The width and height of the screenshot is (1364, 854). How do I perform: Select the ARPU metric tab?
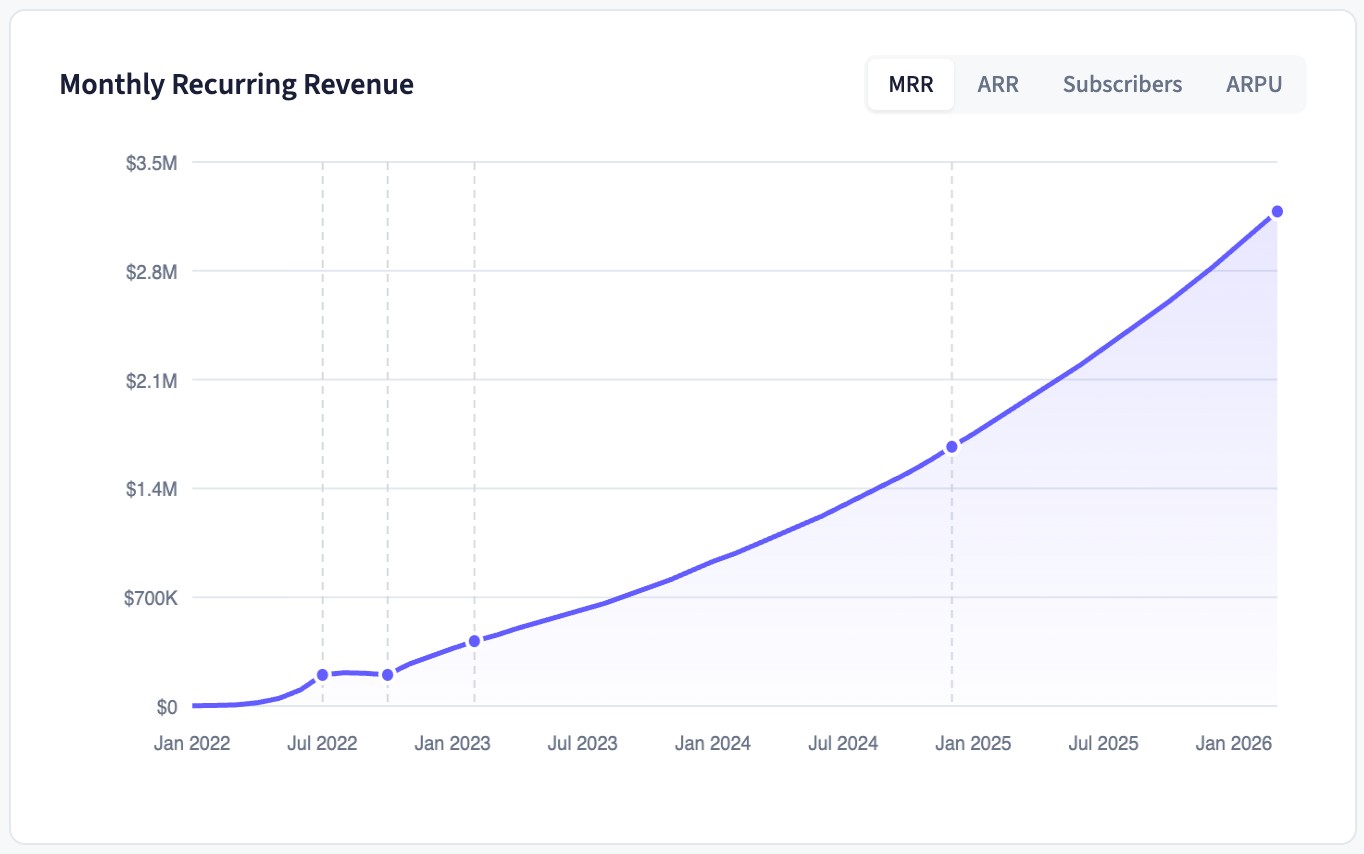coord(1254,84)
